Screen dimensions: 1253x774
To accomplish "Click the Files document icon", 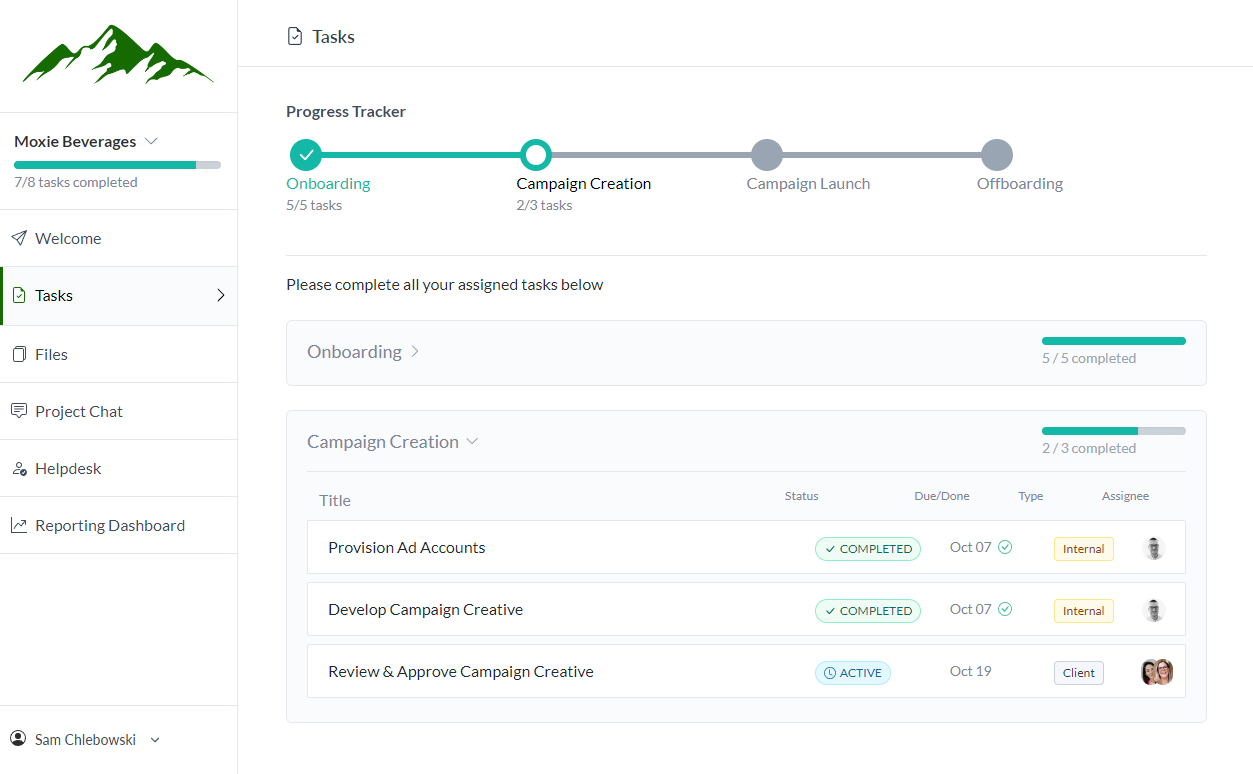I will click(19, 354).
